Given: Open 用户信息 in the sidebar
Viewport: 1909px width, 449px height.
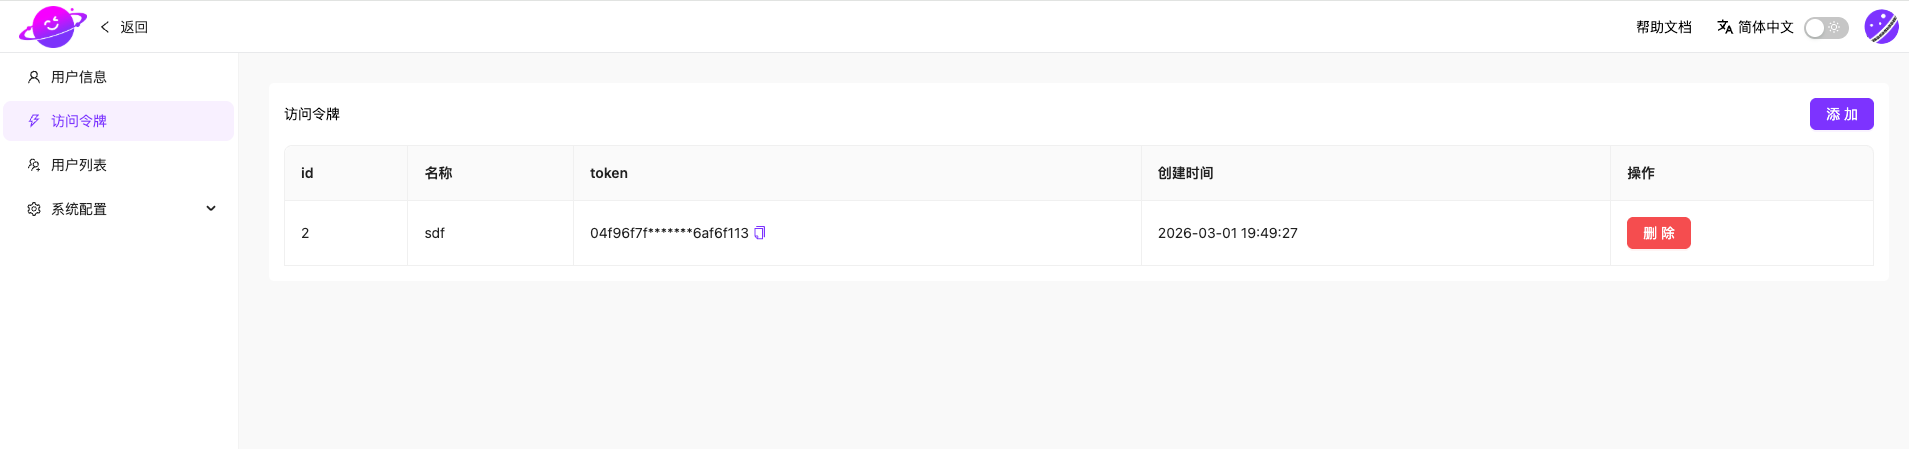Looking at the screenshot, I should pos(79,77).
